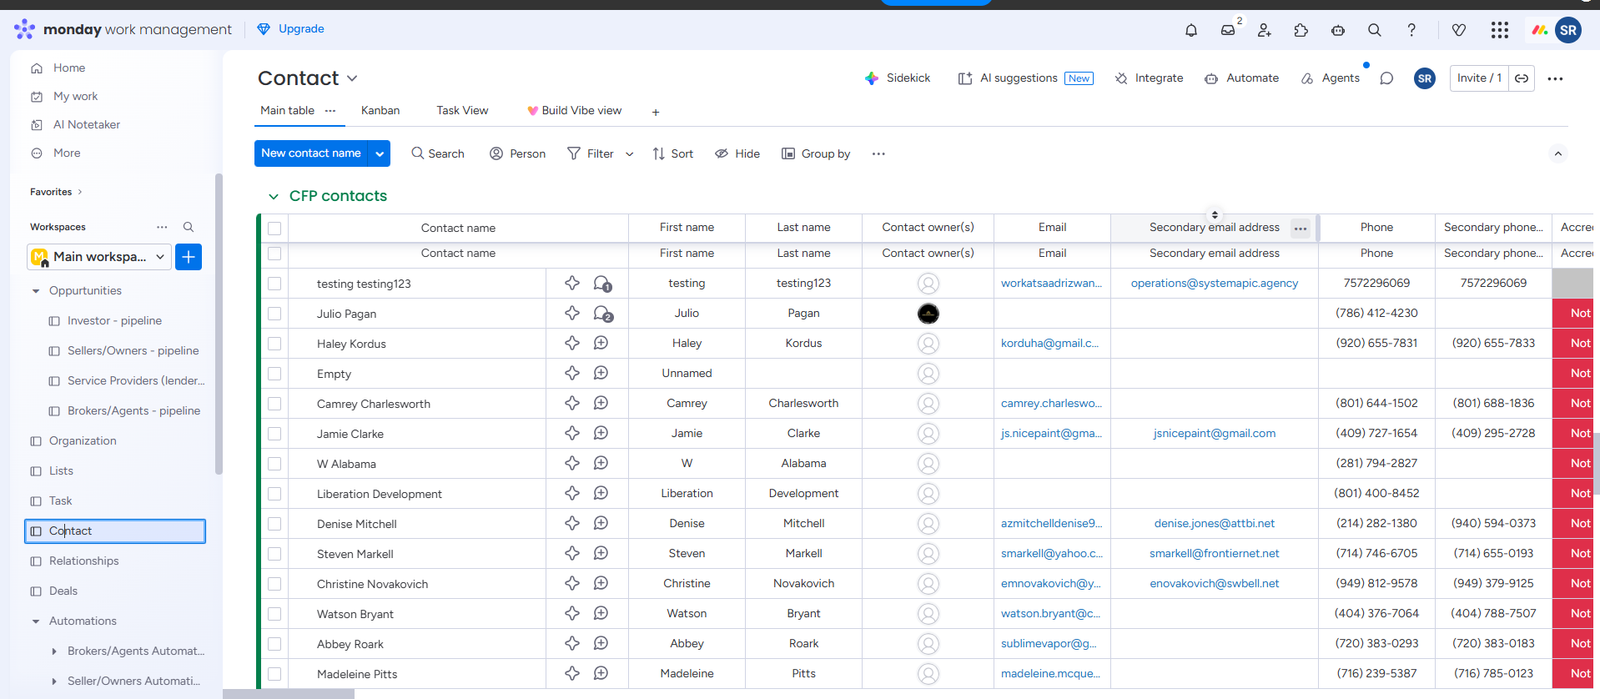
Task: Click the invite members icon in top bar
Action: 1264,30
